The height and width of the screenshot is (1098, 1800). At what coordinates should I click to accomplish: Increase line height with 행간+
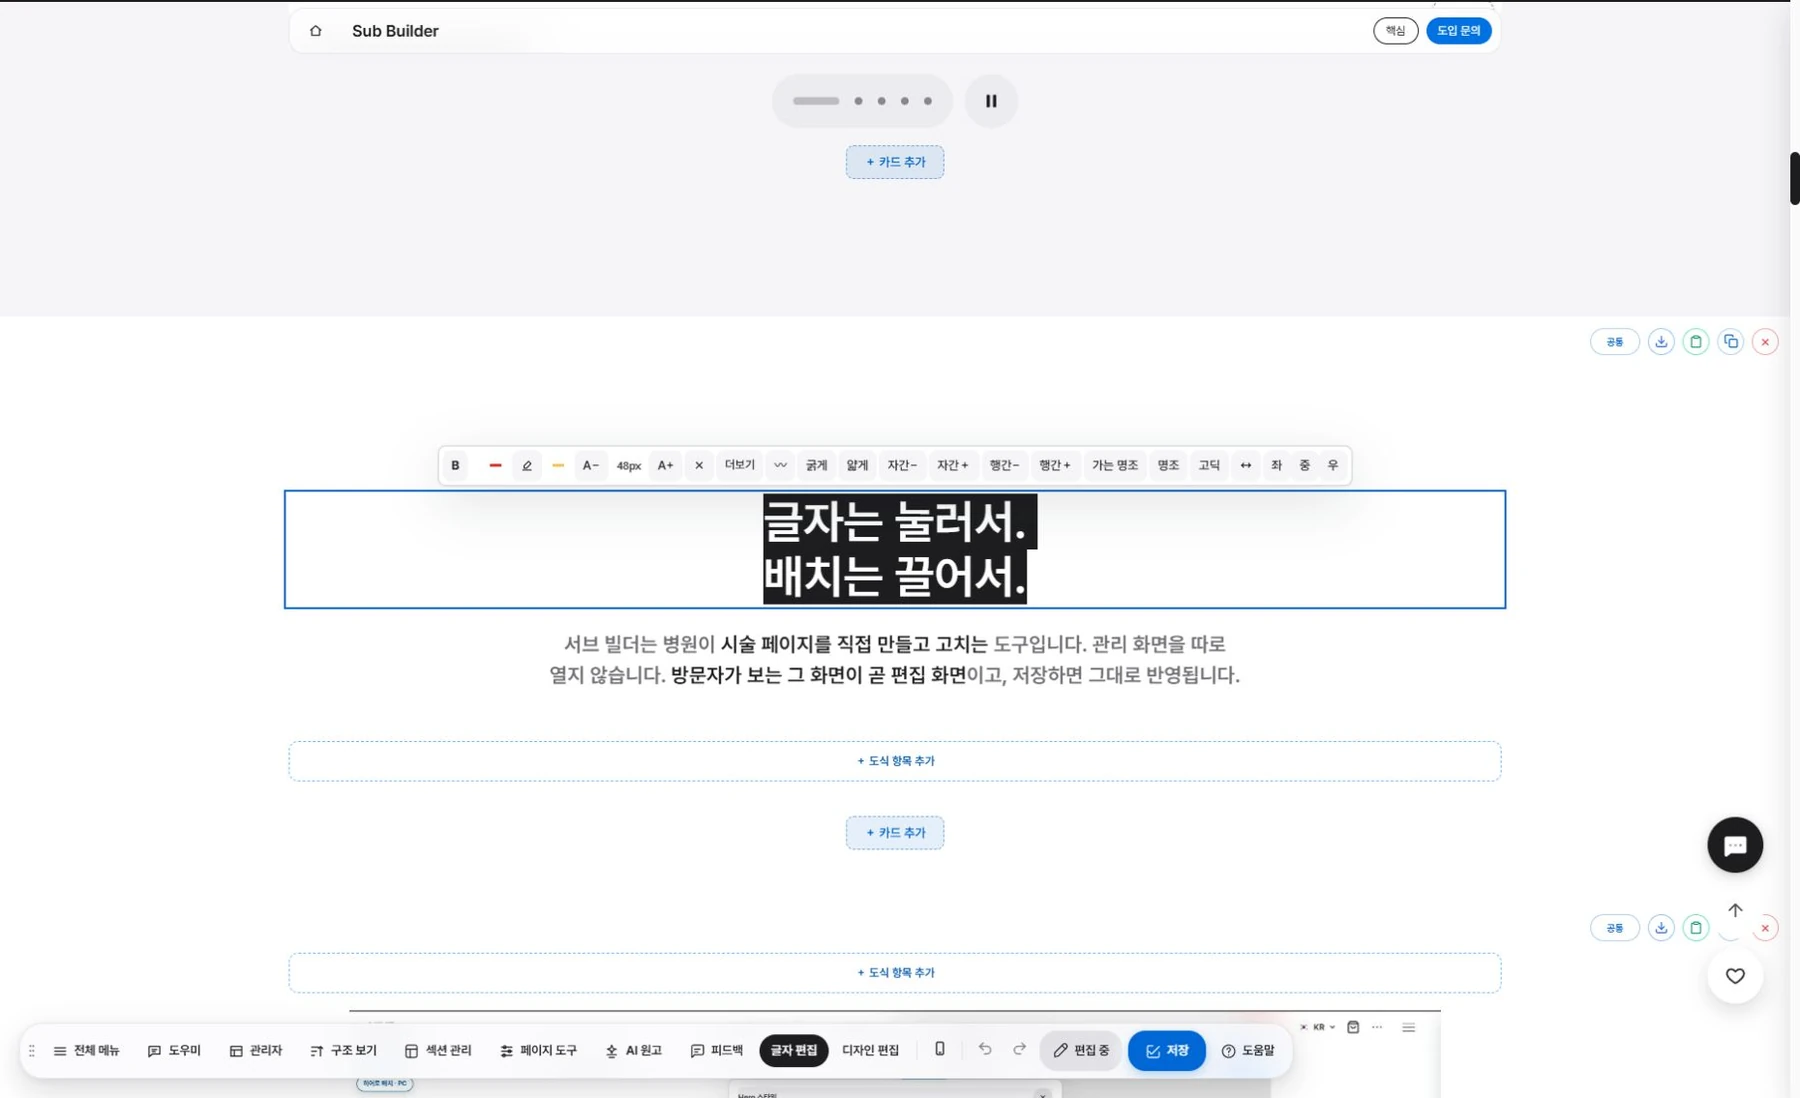[1055, 465]
